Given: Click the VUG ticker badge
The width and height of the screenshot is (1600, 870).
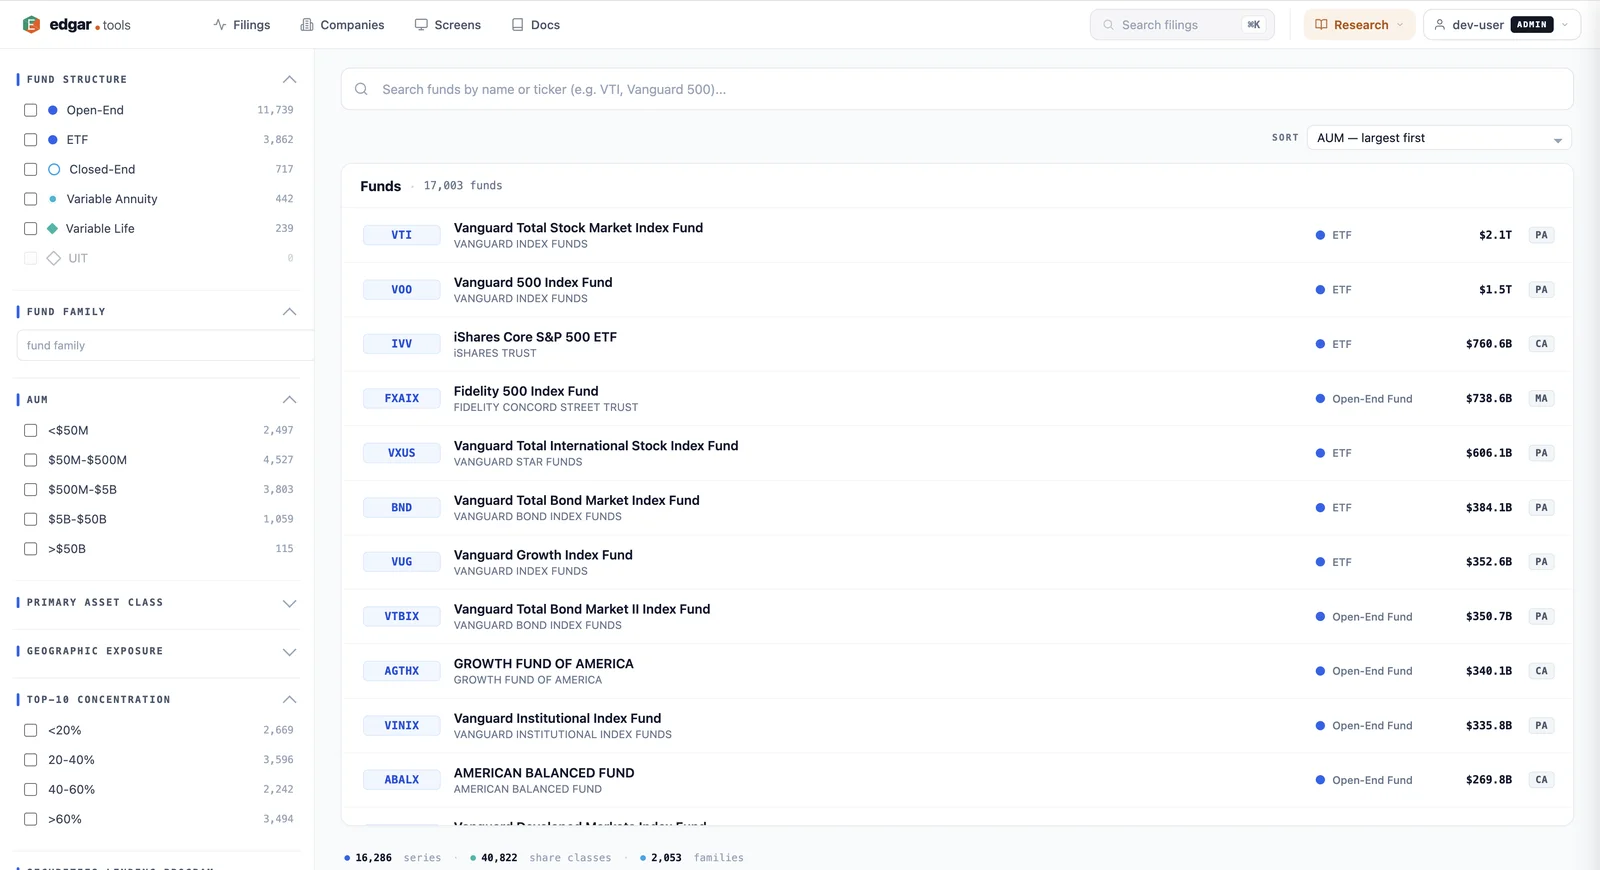Looking at the screenshot, I should tap(401, 562).
